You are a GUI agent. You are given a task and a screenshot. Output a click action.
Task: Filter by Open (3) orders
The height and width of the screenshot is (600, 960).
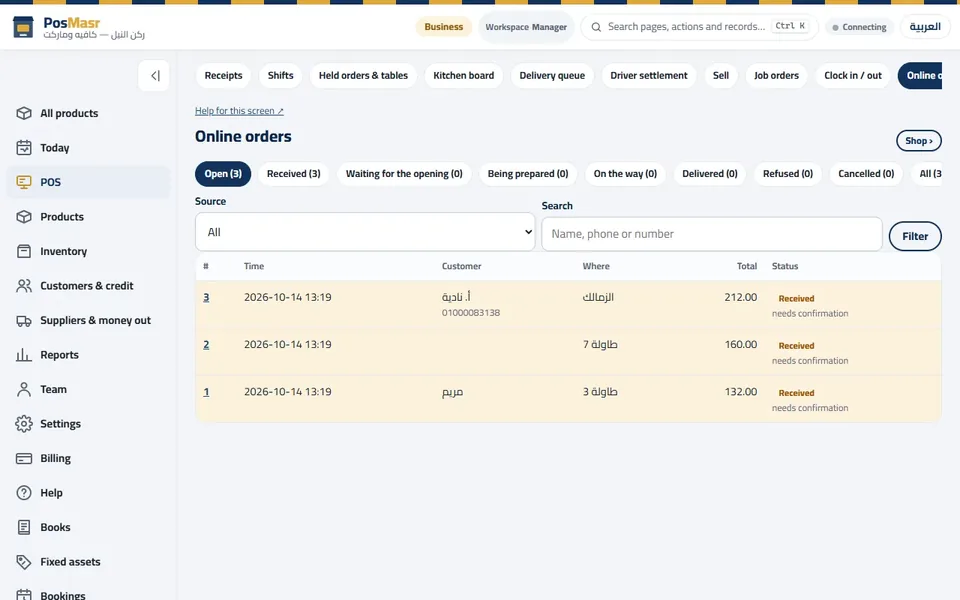(x=223, y=174)
